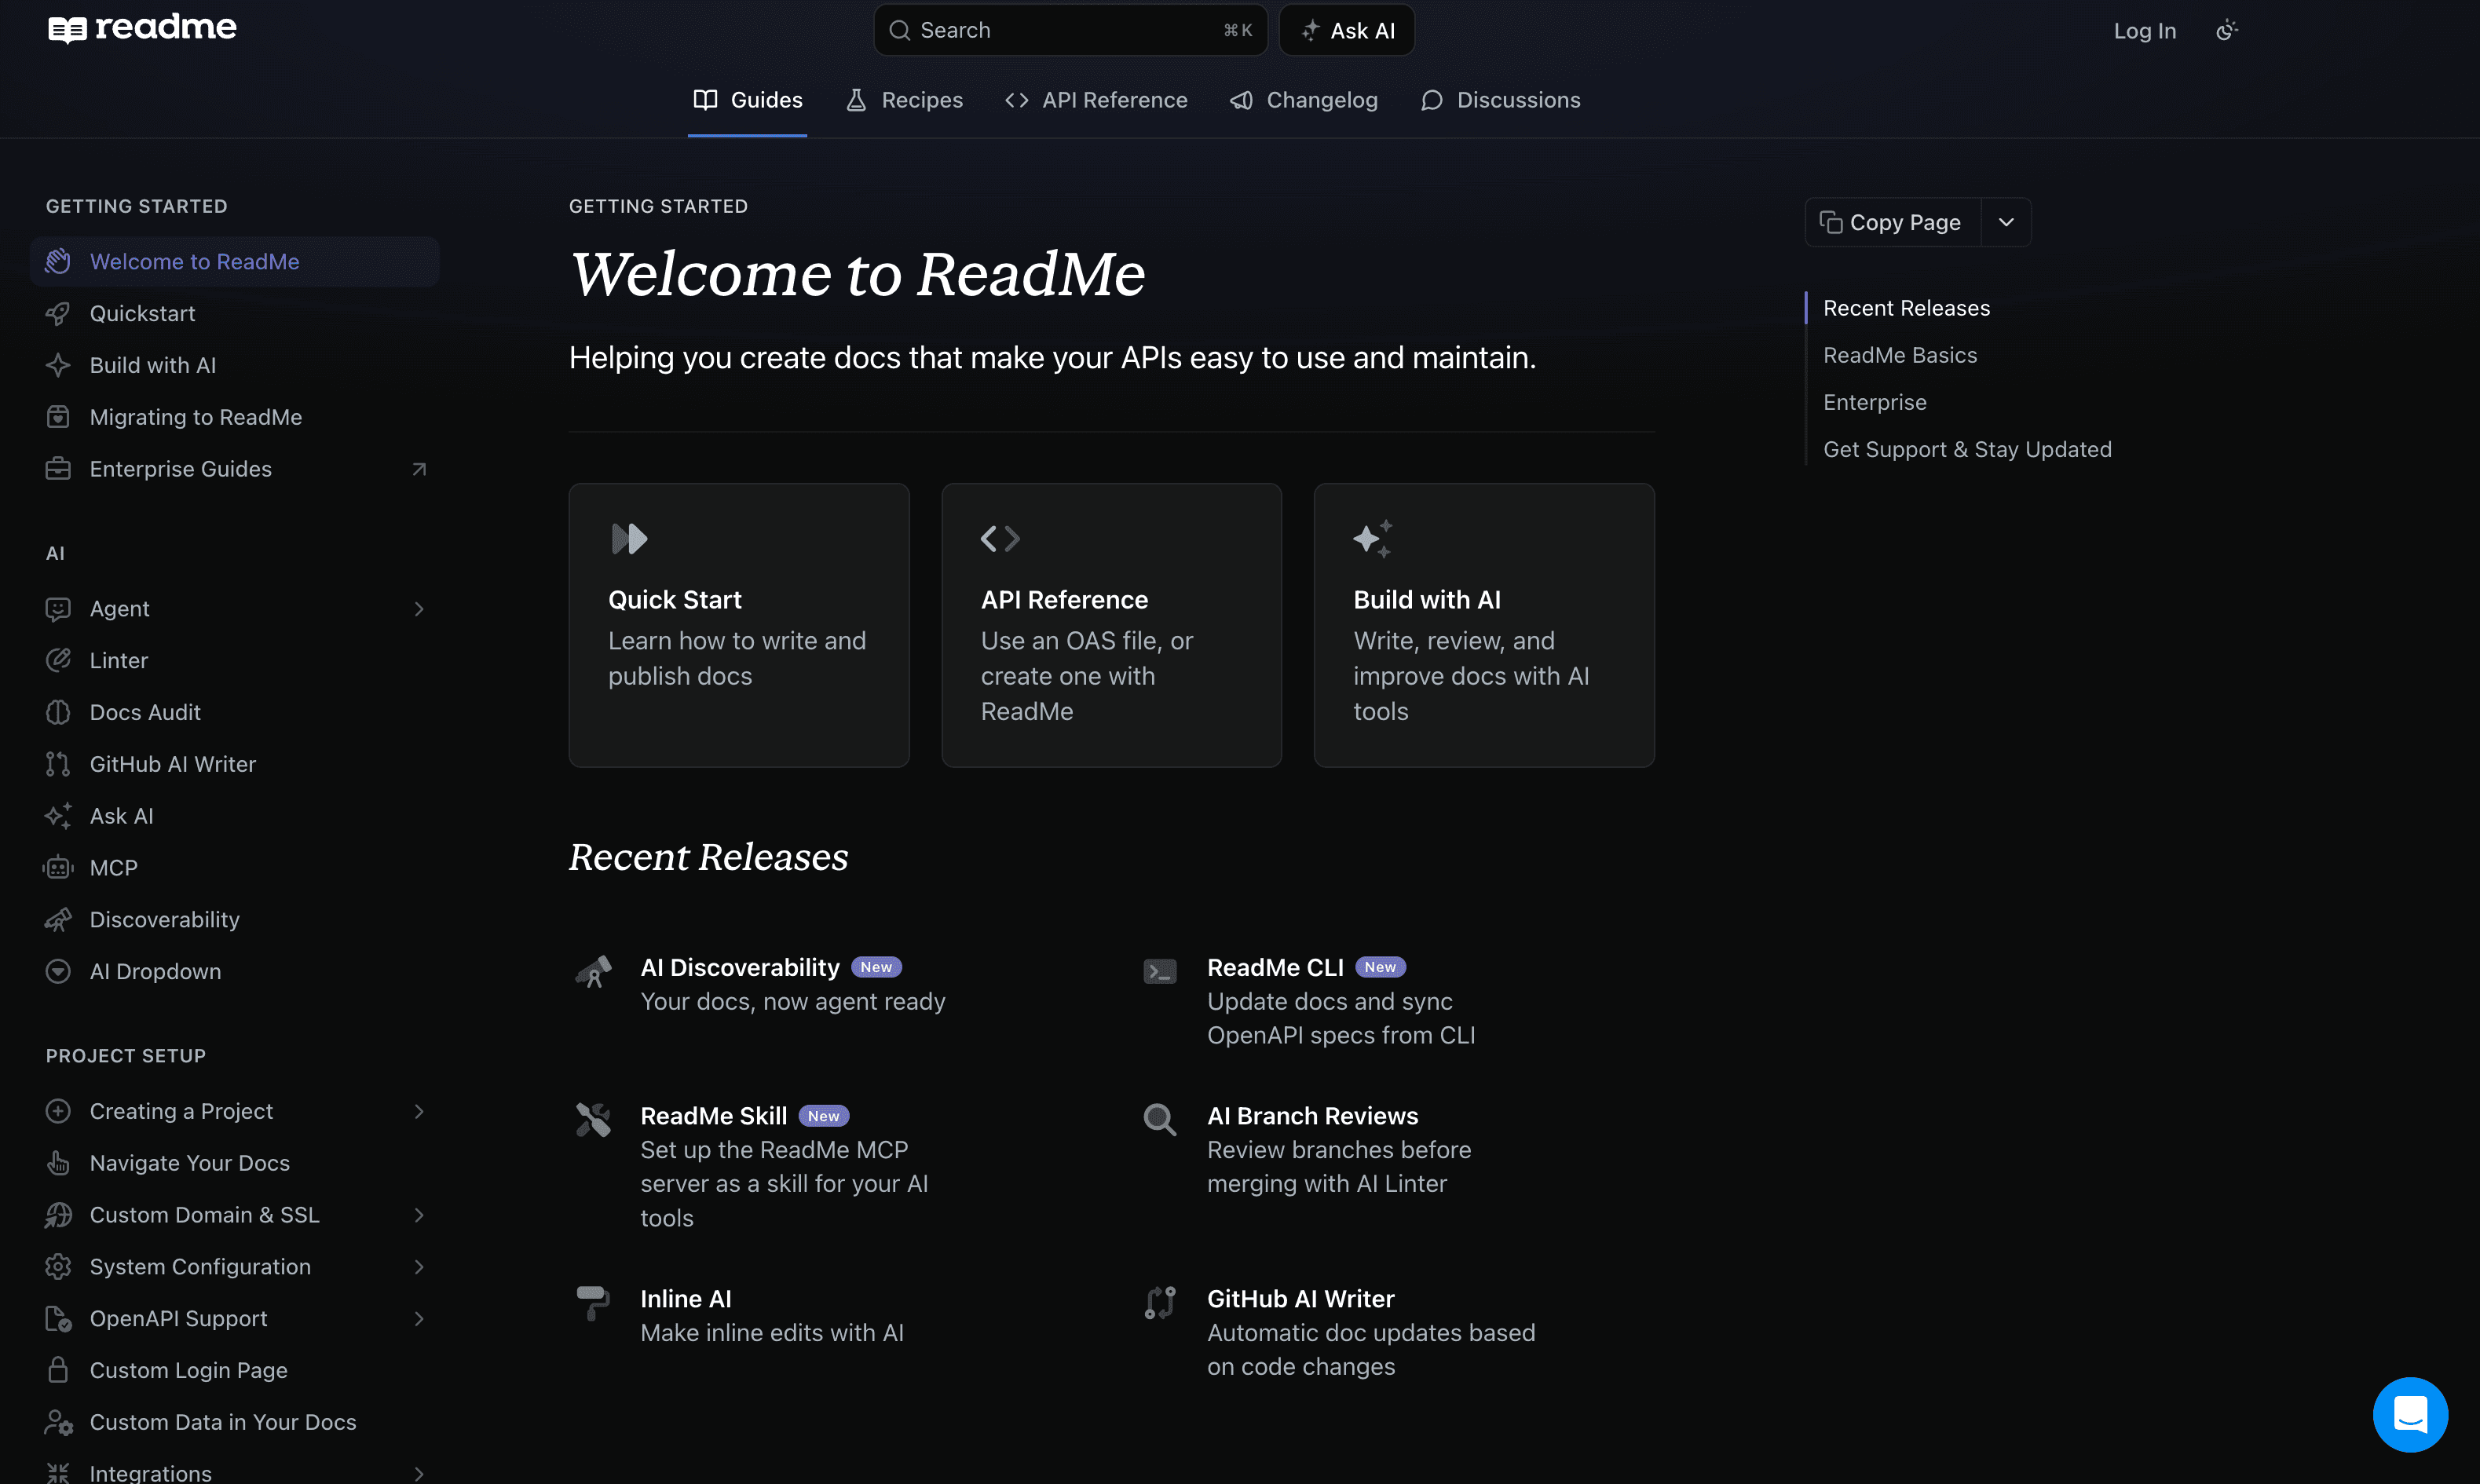Jump to Get Support & Stay Updated
This screenshot has width=2480, height=1484.
pyautogui.click(x=1967, y=450)
